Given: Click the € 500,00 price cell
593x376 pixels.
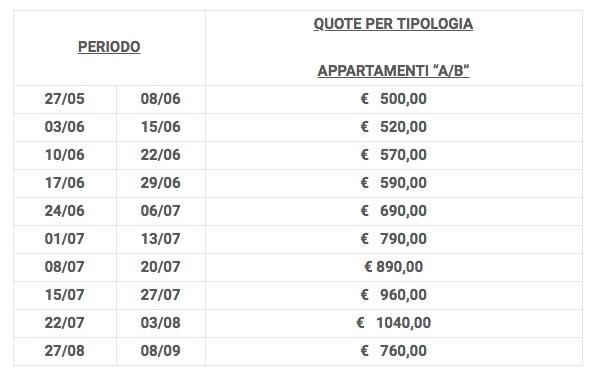Looking at the screenshot, I should [x=394, y=99].
